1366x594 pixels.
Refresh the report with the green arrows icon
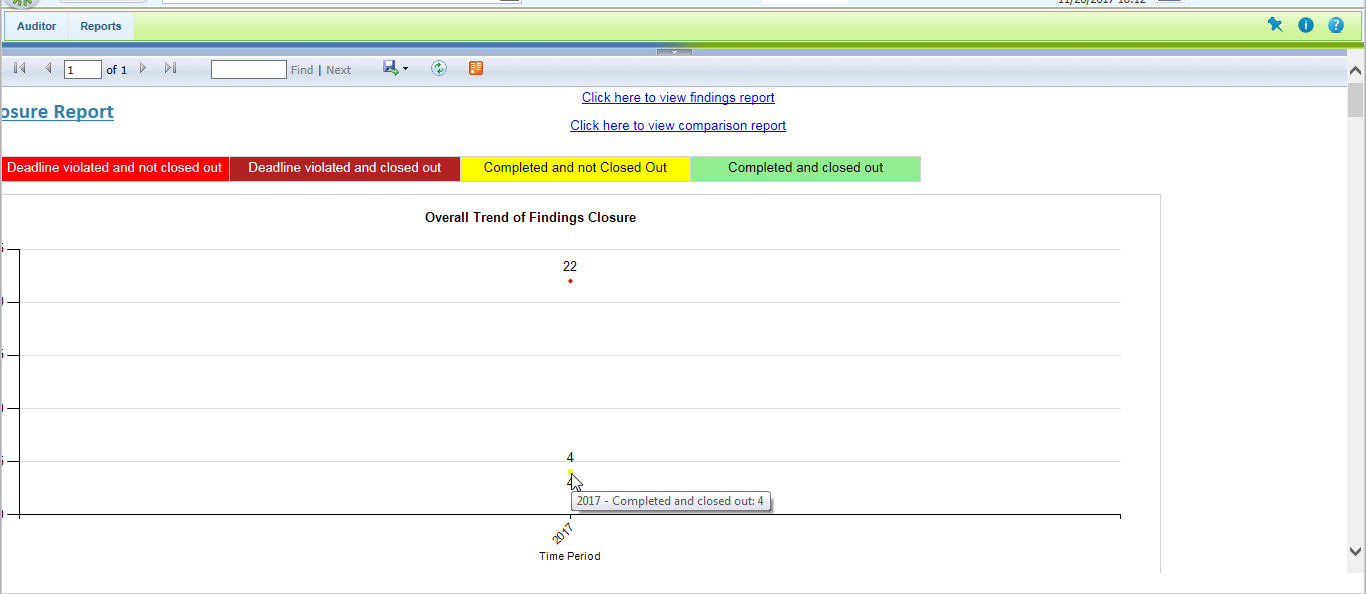[439, 68]
